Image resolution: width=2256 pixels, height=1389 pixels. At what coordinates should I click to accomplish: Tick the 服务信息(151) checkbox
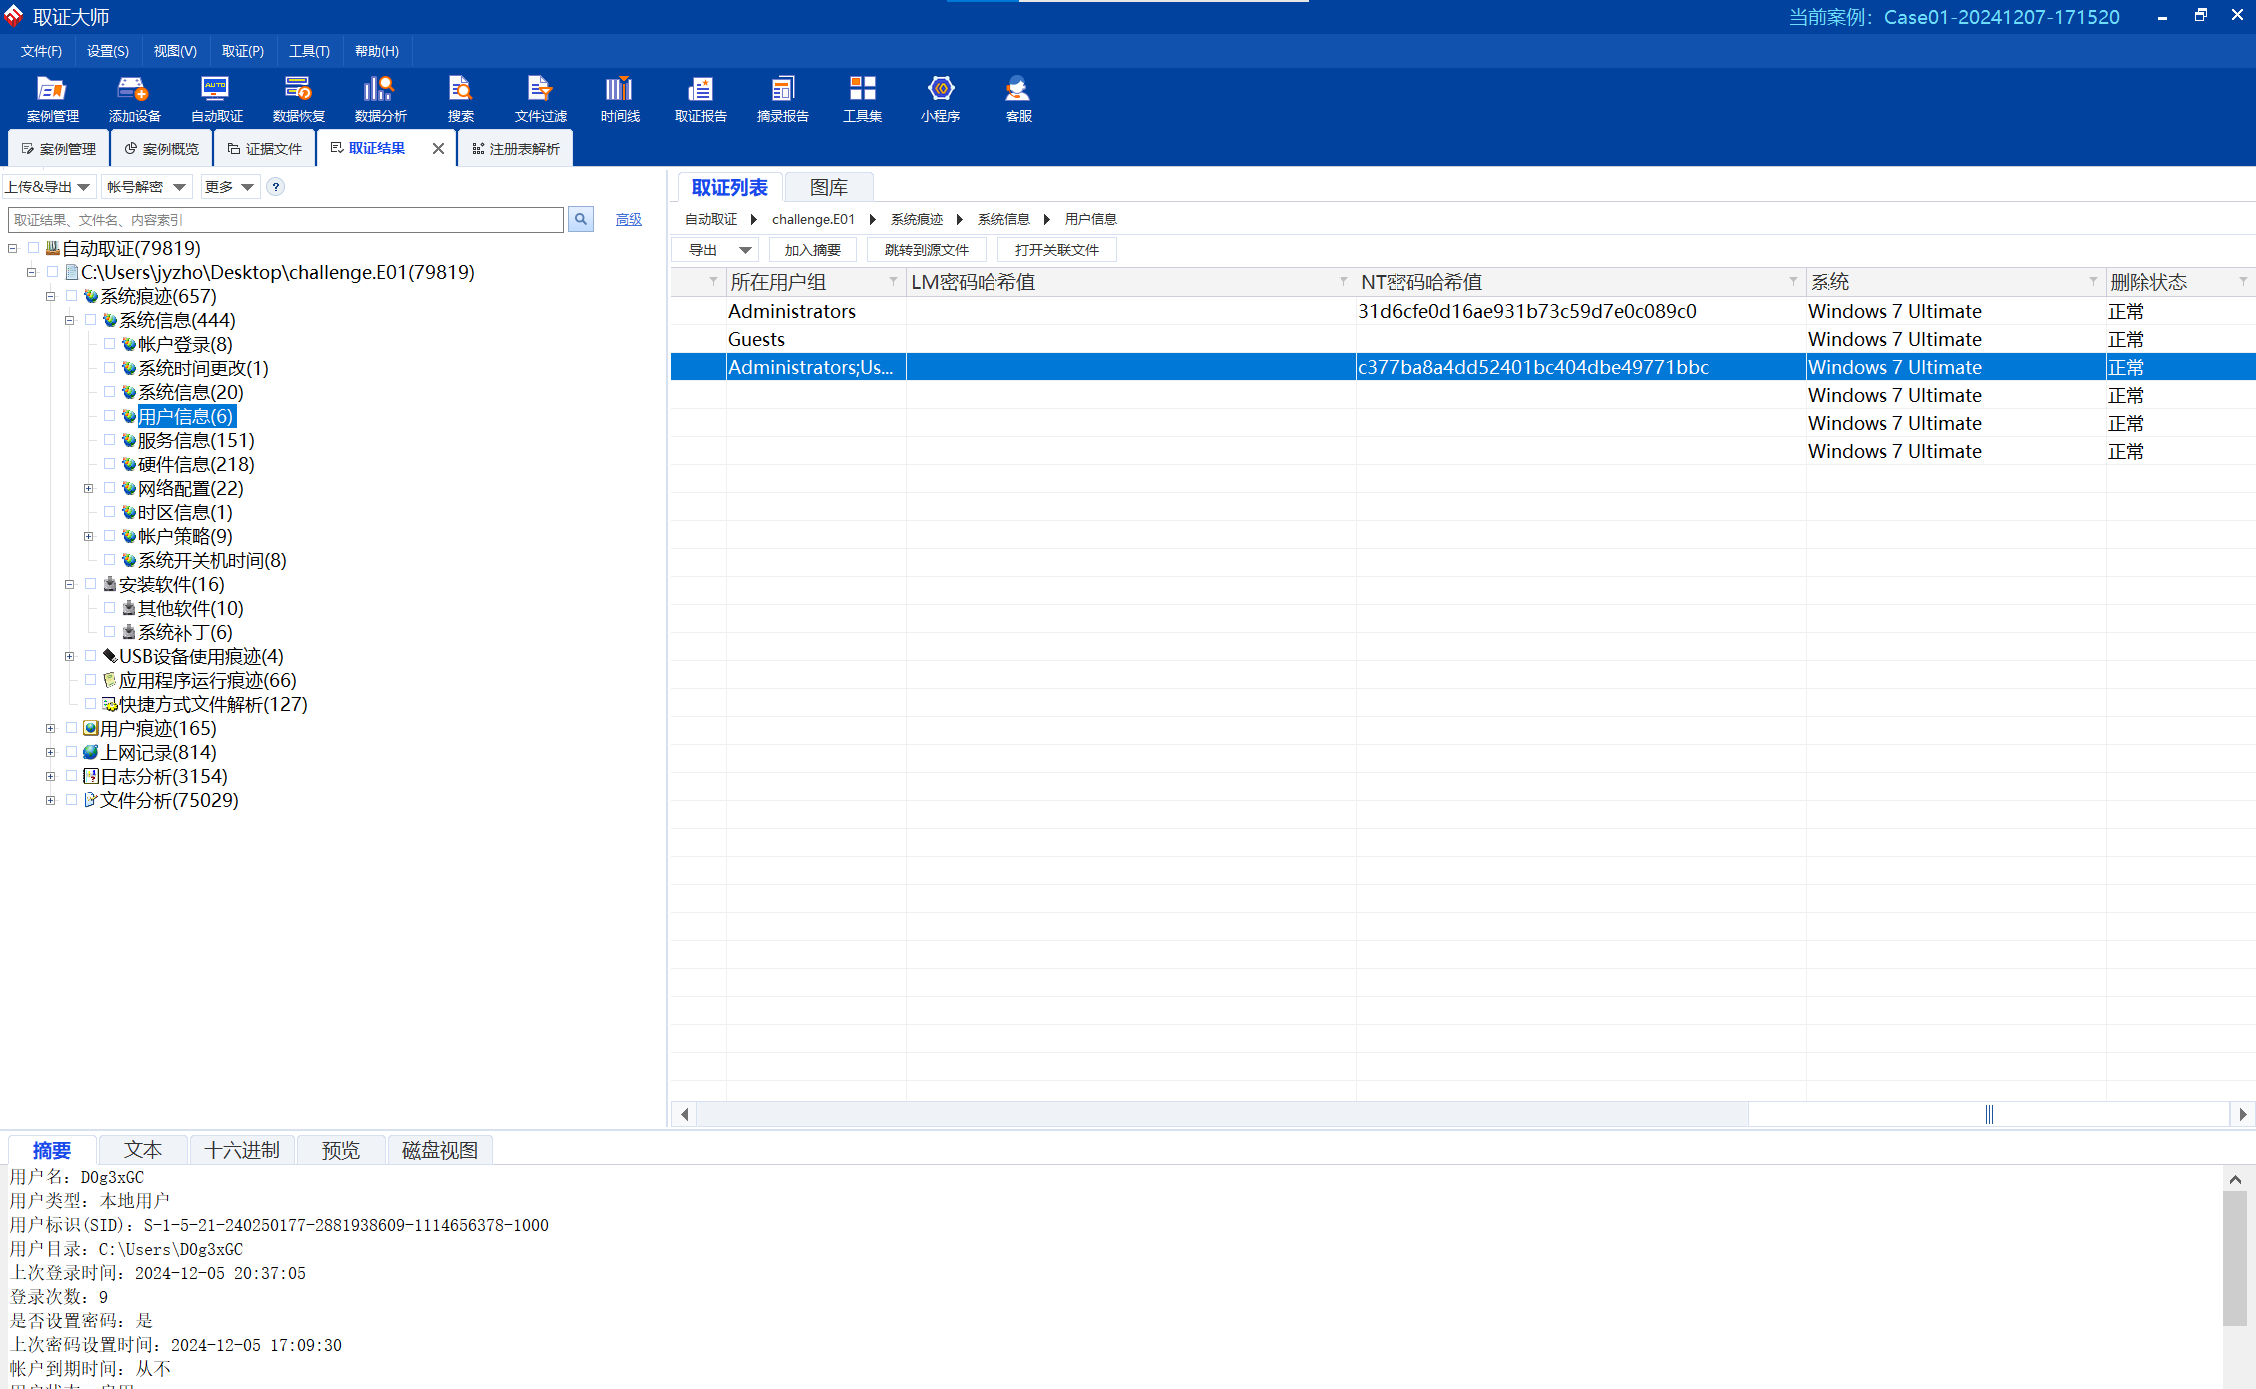click(x=109, y=439)
